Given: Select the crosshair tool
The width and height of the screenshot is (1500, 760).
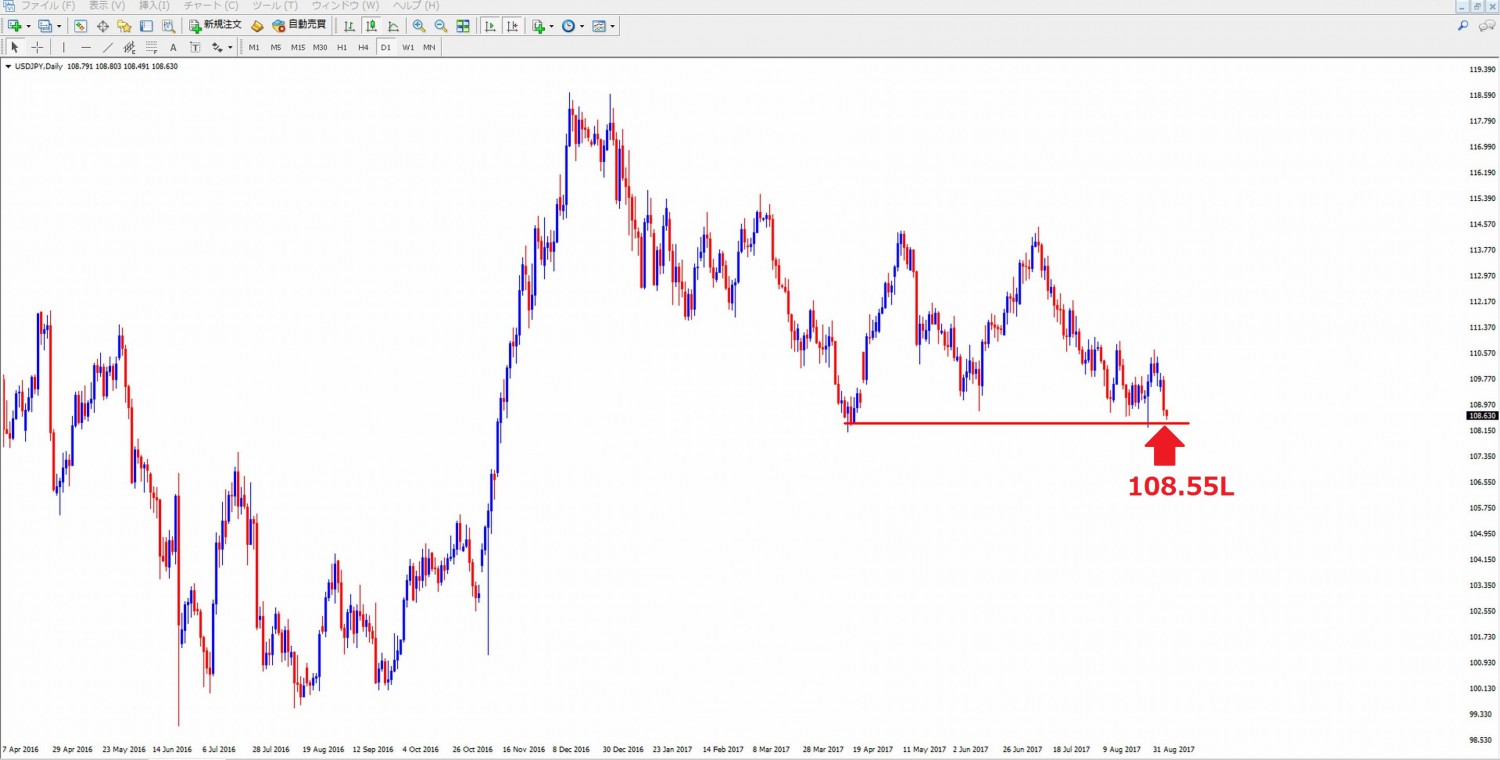Looking at the screenshot, I should coord(37,47).
